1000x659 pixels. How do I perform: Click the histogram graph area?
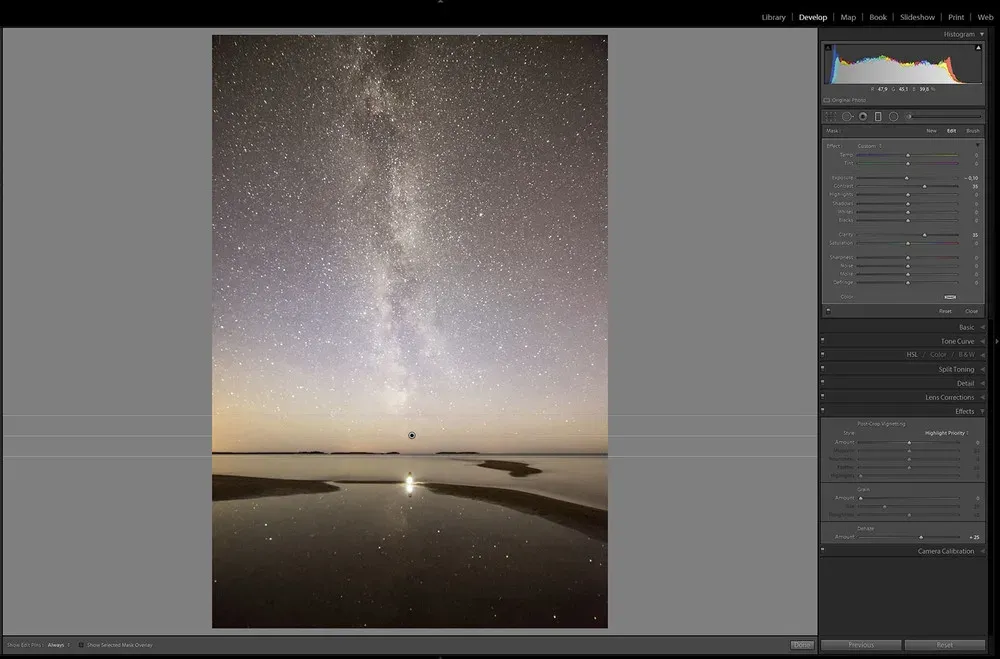(x=903, y=64)
